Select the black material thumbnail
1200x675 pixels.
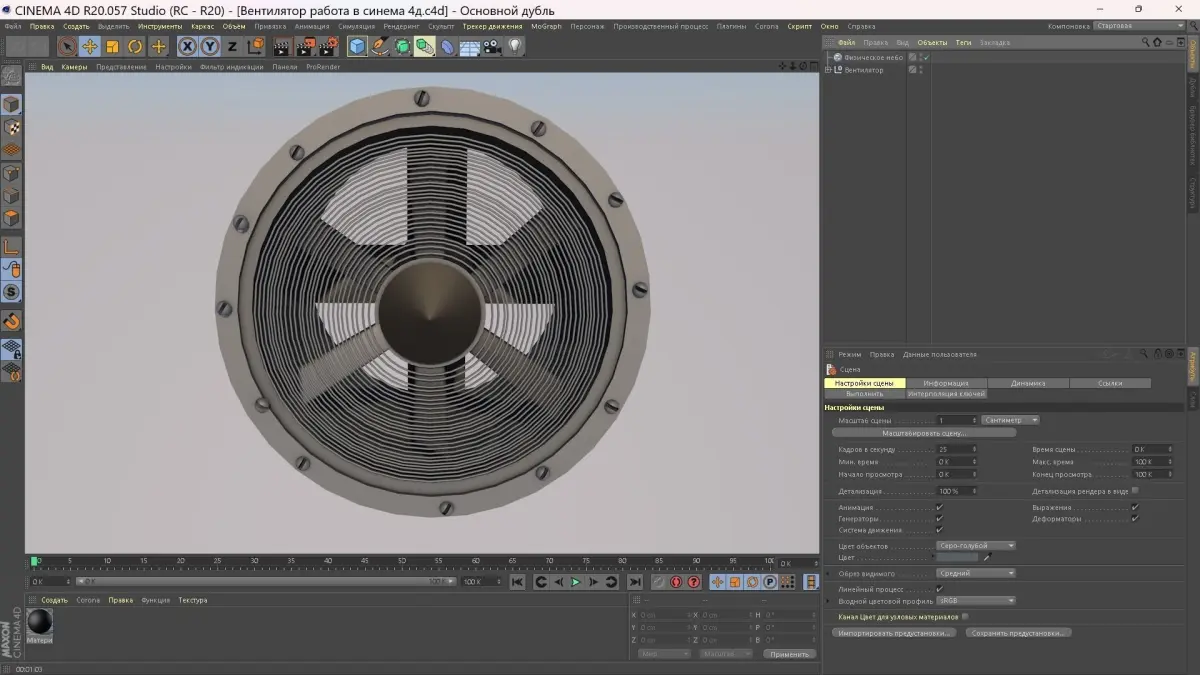(40, 621)
